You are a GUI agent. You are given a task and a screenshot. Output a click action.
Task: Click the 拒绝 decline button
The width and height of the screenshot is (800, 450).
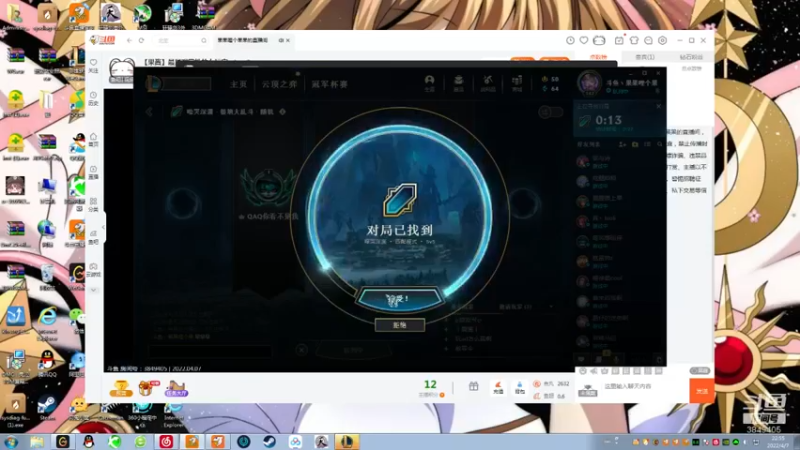pyautogui.click(x=399, y=325)
